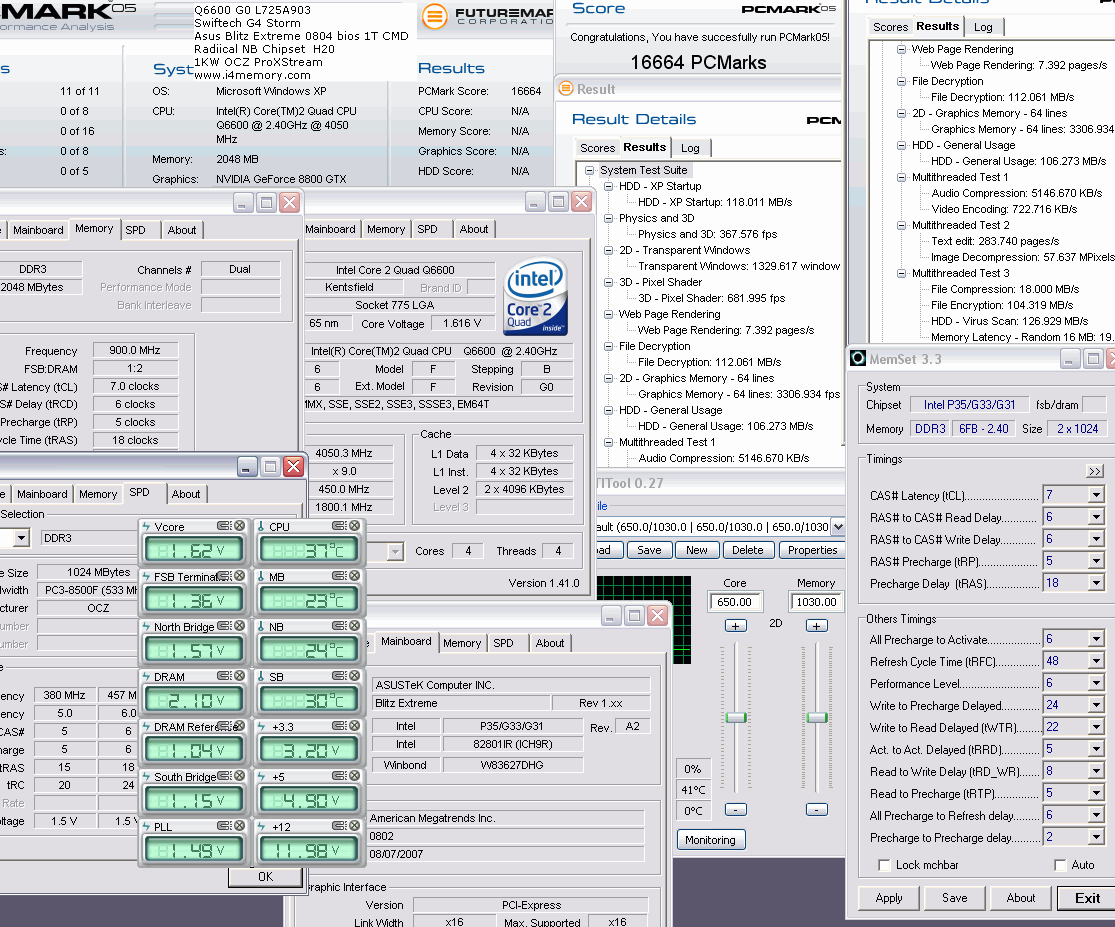Open settings icon on South Bridge voltage monitor
Image resolution: width=1115 pixels, height=927 pixels.
(x=224, y=776)
